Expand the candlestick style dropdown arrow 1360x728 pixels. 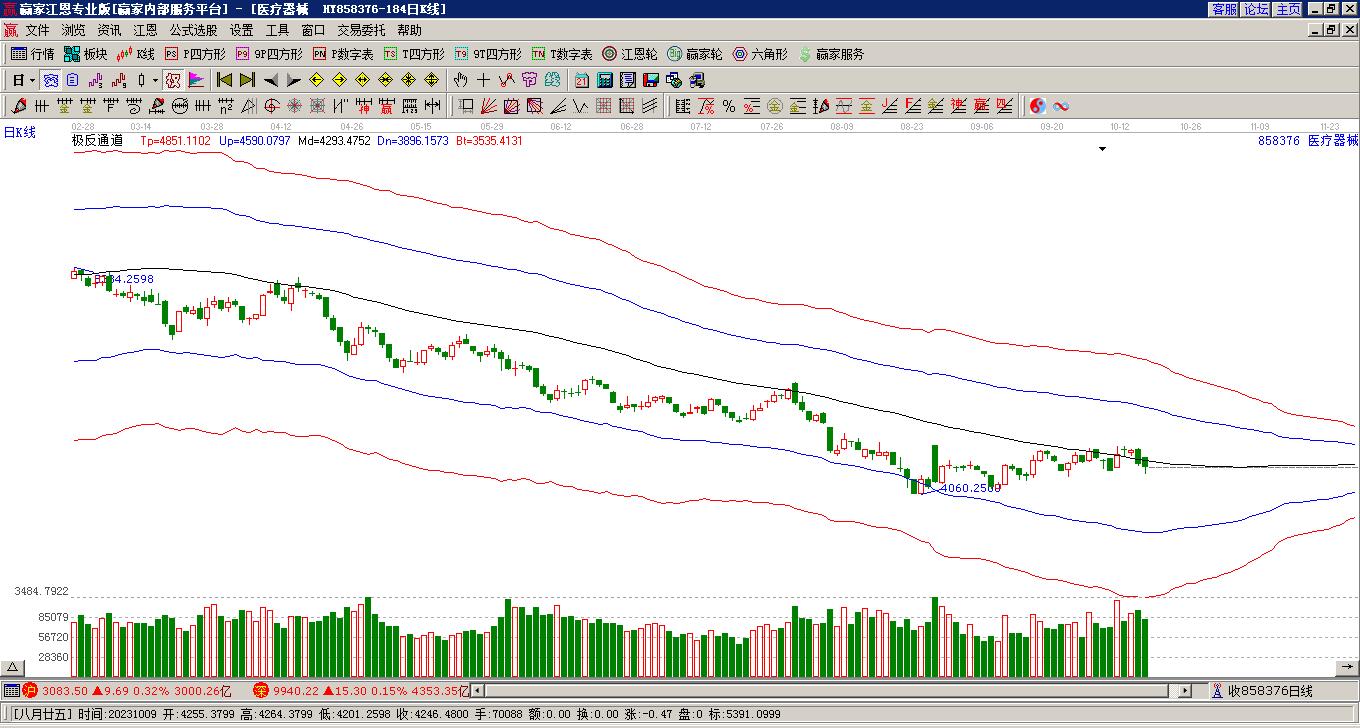[x=155, y=80]
